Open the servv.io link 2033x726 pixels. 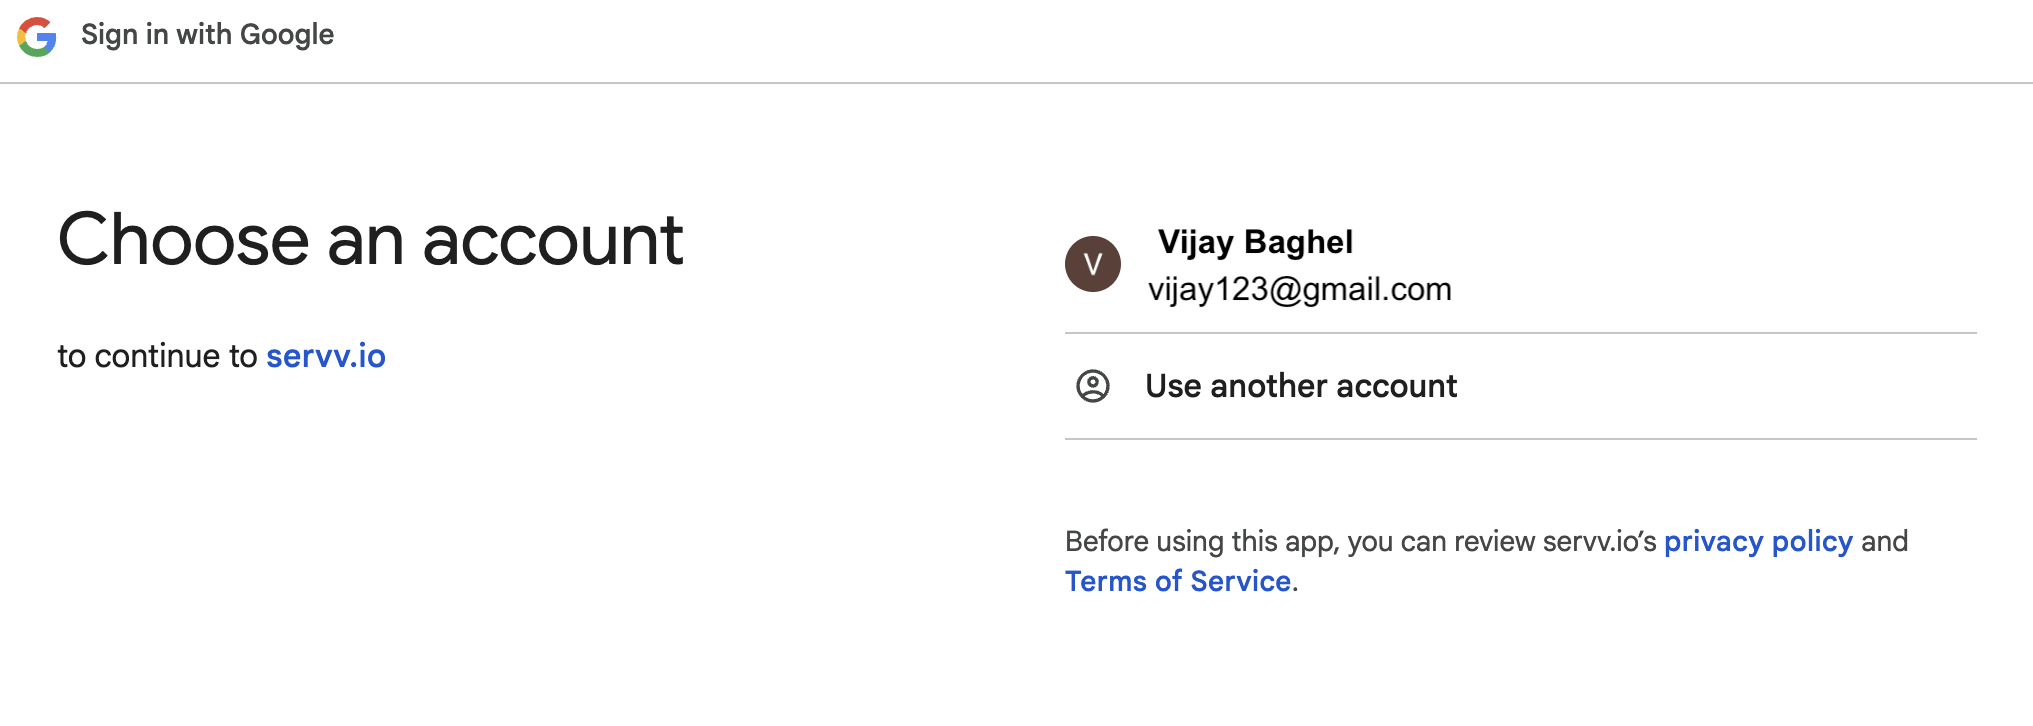click(x=325, y=356)
